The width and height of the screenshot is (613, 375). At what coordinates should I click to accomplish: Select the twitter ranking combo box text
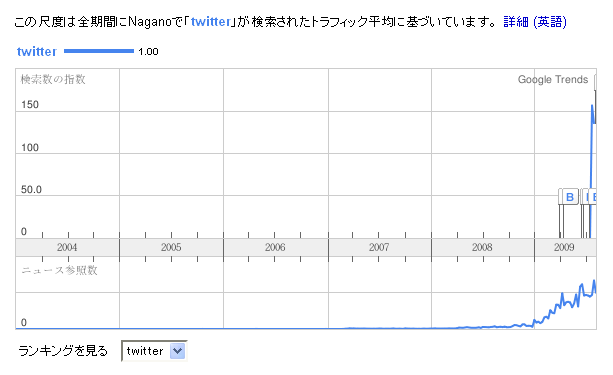pos(145,351)
